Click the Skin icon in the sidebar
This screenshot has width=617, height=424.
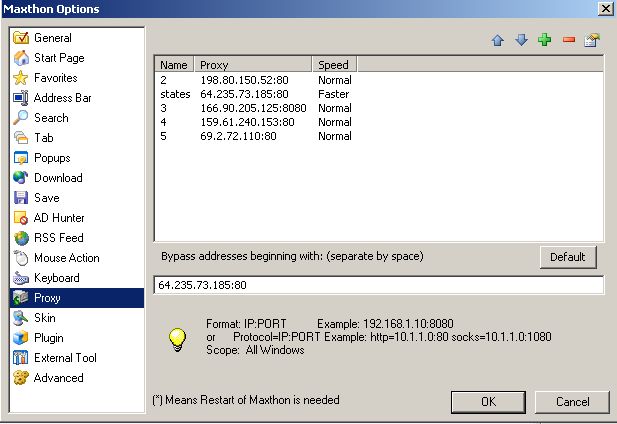coord(21,318)
